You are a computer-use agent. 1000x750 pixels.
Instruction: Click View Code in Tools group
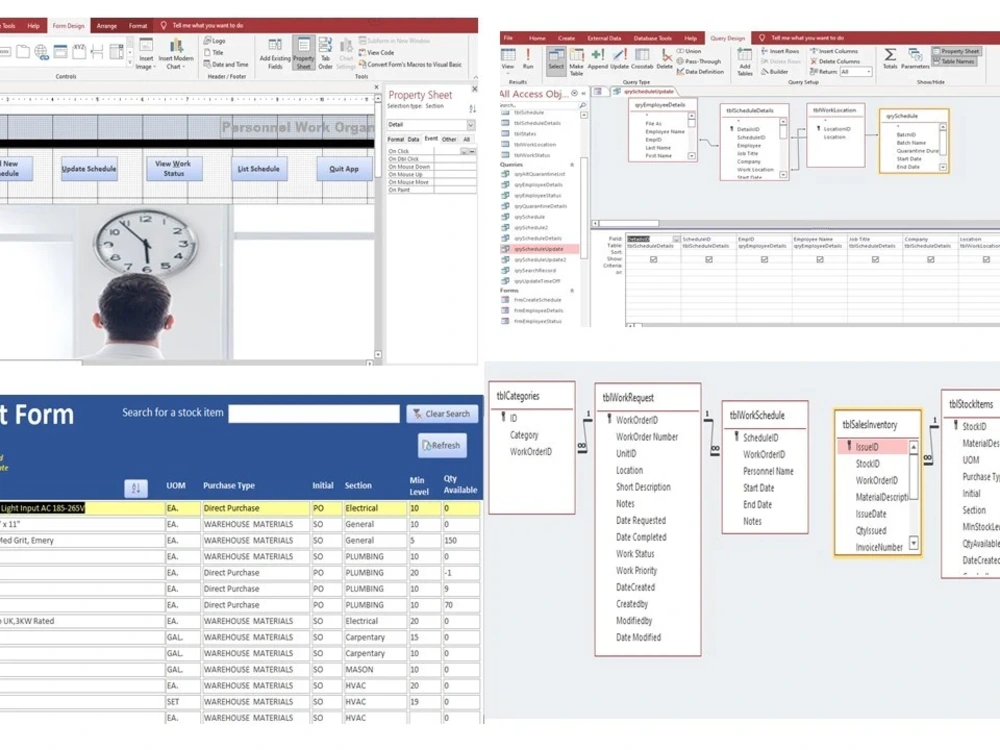[x=376, y=53]
